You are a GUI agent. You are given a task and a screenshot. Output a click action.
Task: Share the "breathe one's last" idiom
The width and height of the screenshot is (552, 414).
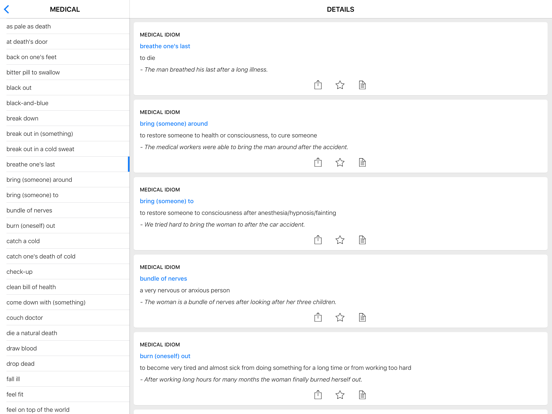tap(318, 85)
